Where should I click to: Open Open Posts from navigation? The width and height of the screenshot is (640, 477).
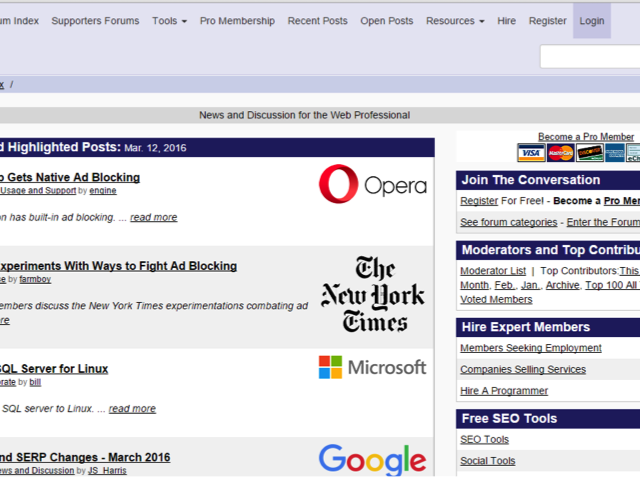tap(387, 21)
